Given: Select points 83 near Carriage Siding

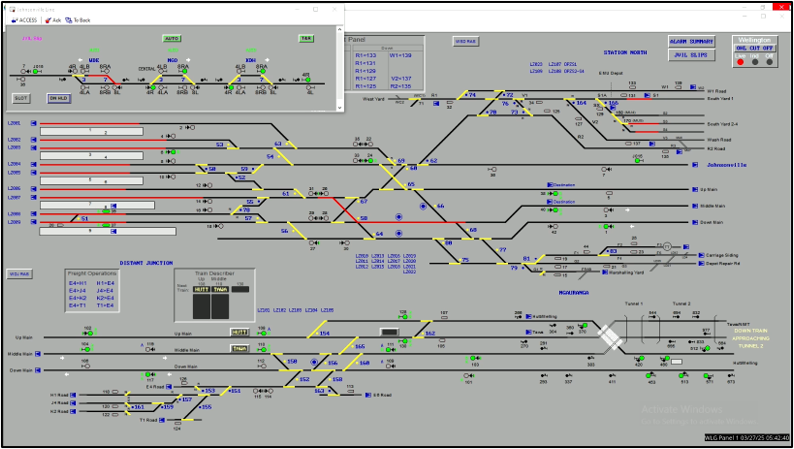Looking at the screenshot, I should (x=612, y=251).
